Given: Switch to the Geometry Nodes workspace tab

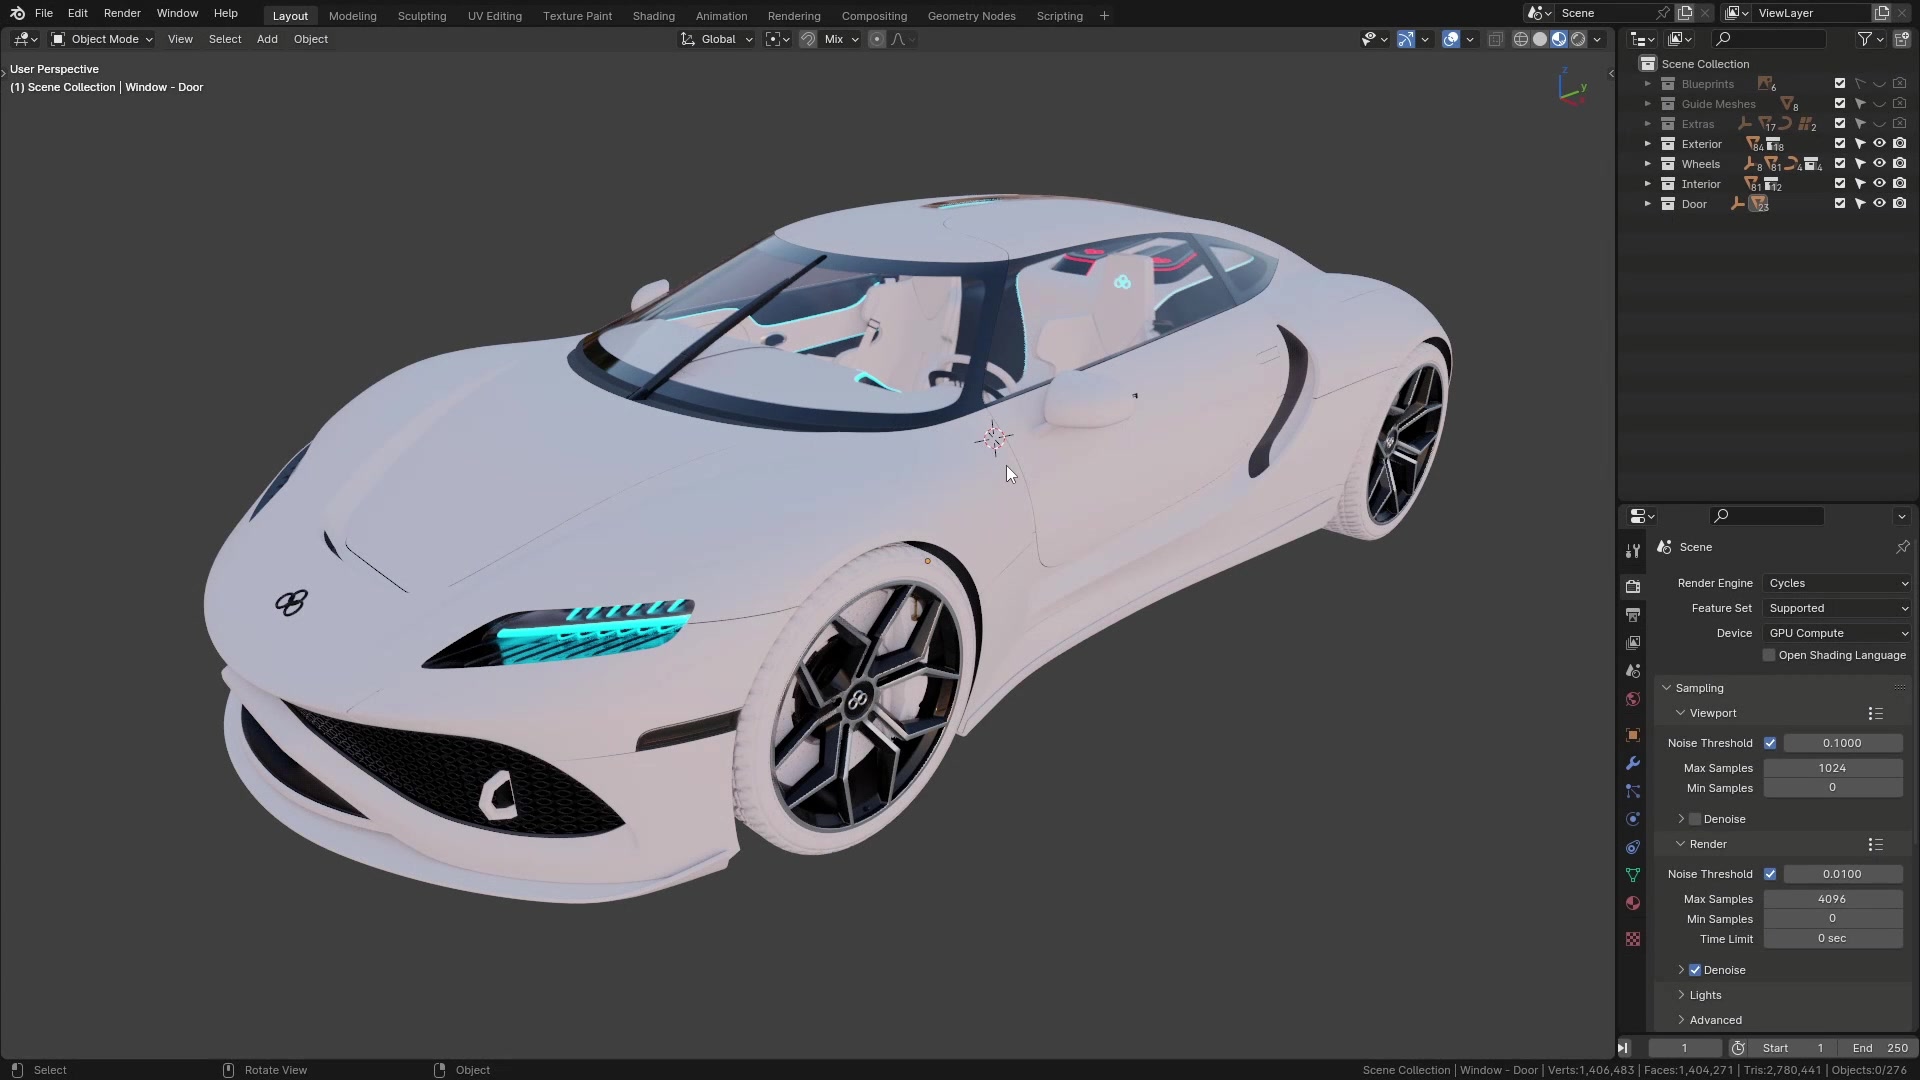Looking at the screenshot, I should tap(971, 16).
